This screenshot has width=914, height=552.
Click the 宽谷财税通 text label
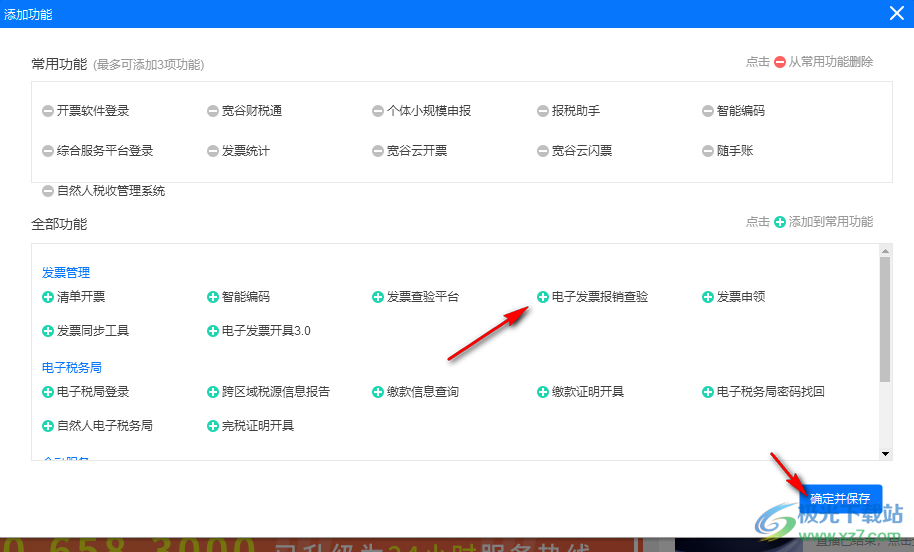pyautogui.click(x=252, y=111)
